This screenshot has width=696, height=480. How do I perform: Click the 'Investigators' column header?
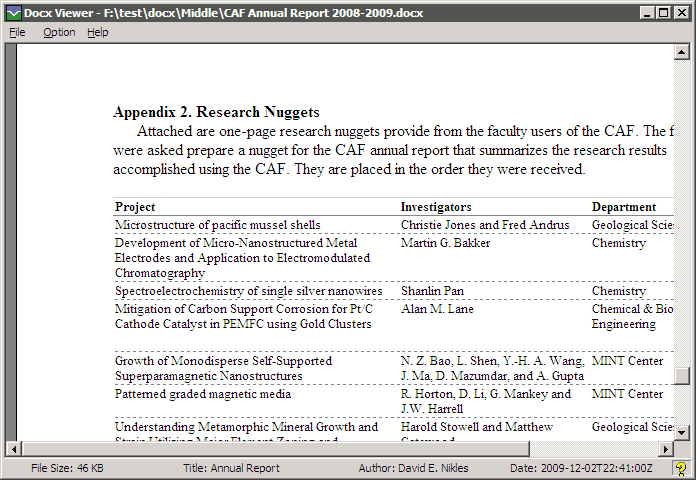pyautogui.click(x=436, y=207)
